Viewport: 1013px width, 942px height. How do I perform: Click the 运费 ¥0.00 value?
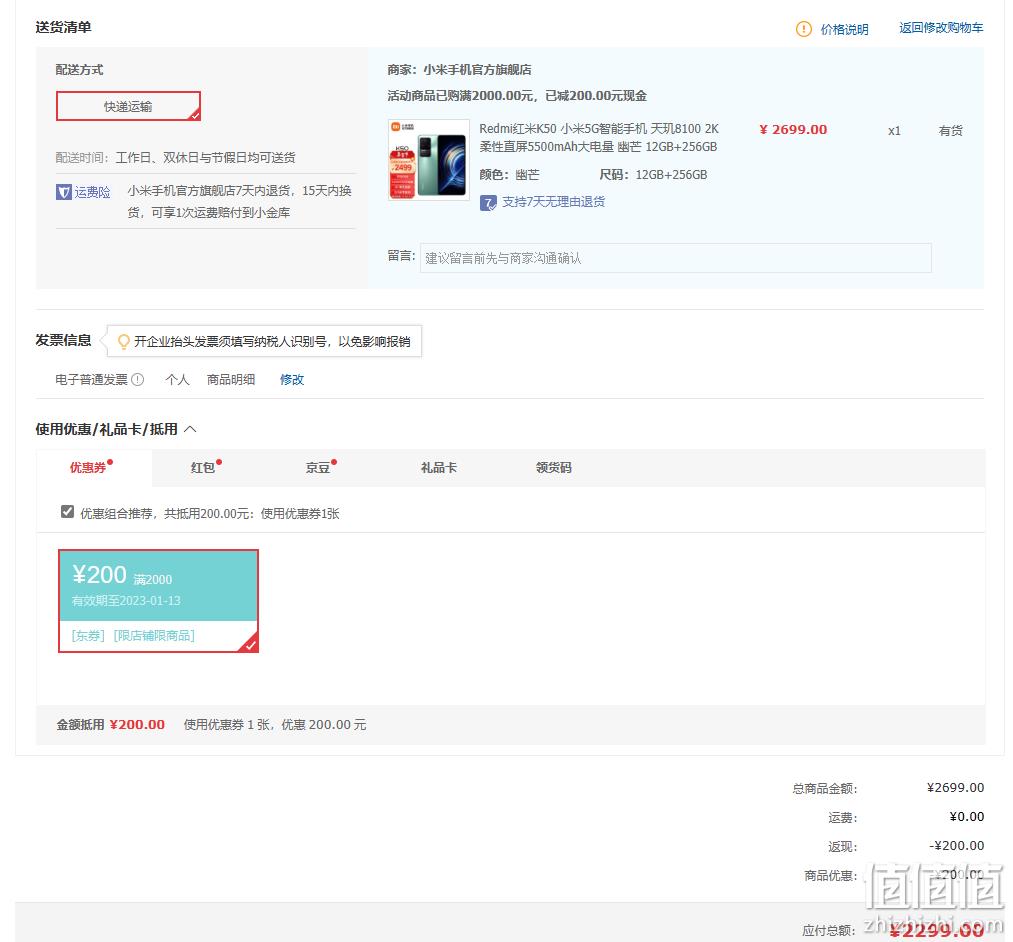pyautogui.click(x=967, y=816)
